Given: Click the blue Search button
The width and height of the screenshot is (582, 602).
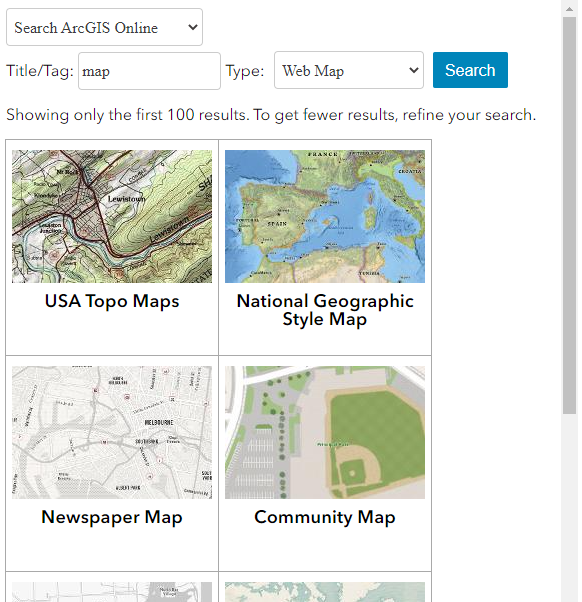Looking at the screenshot, I should (470, 70).
